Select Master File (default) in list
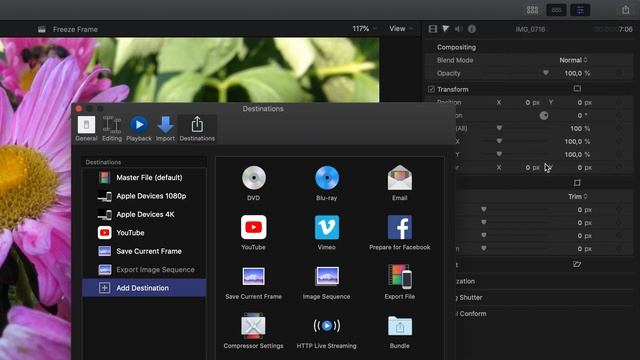This screenshot has height=360, width=640. tap(144, 178)
